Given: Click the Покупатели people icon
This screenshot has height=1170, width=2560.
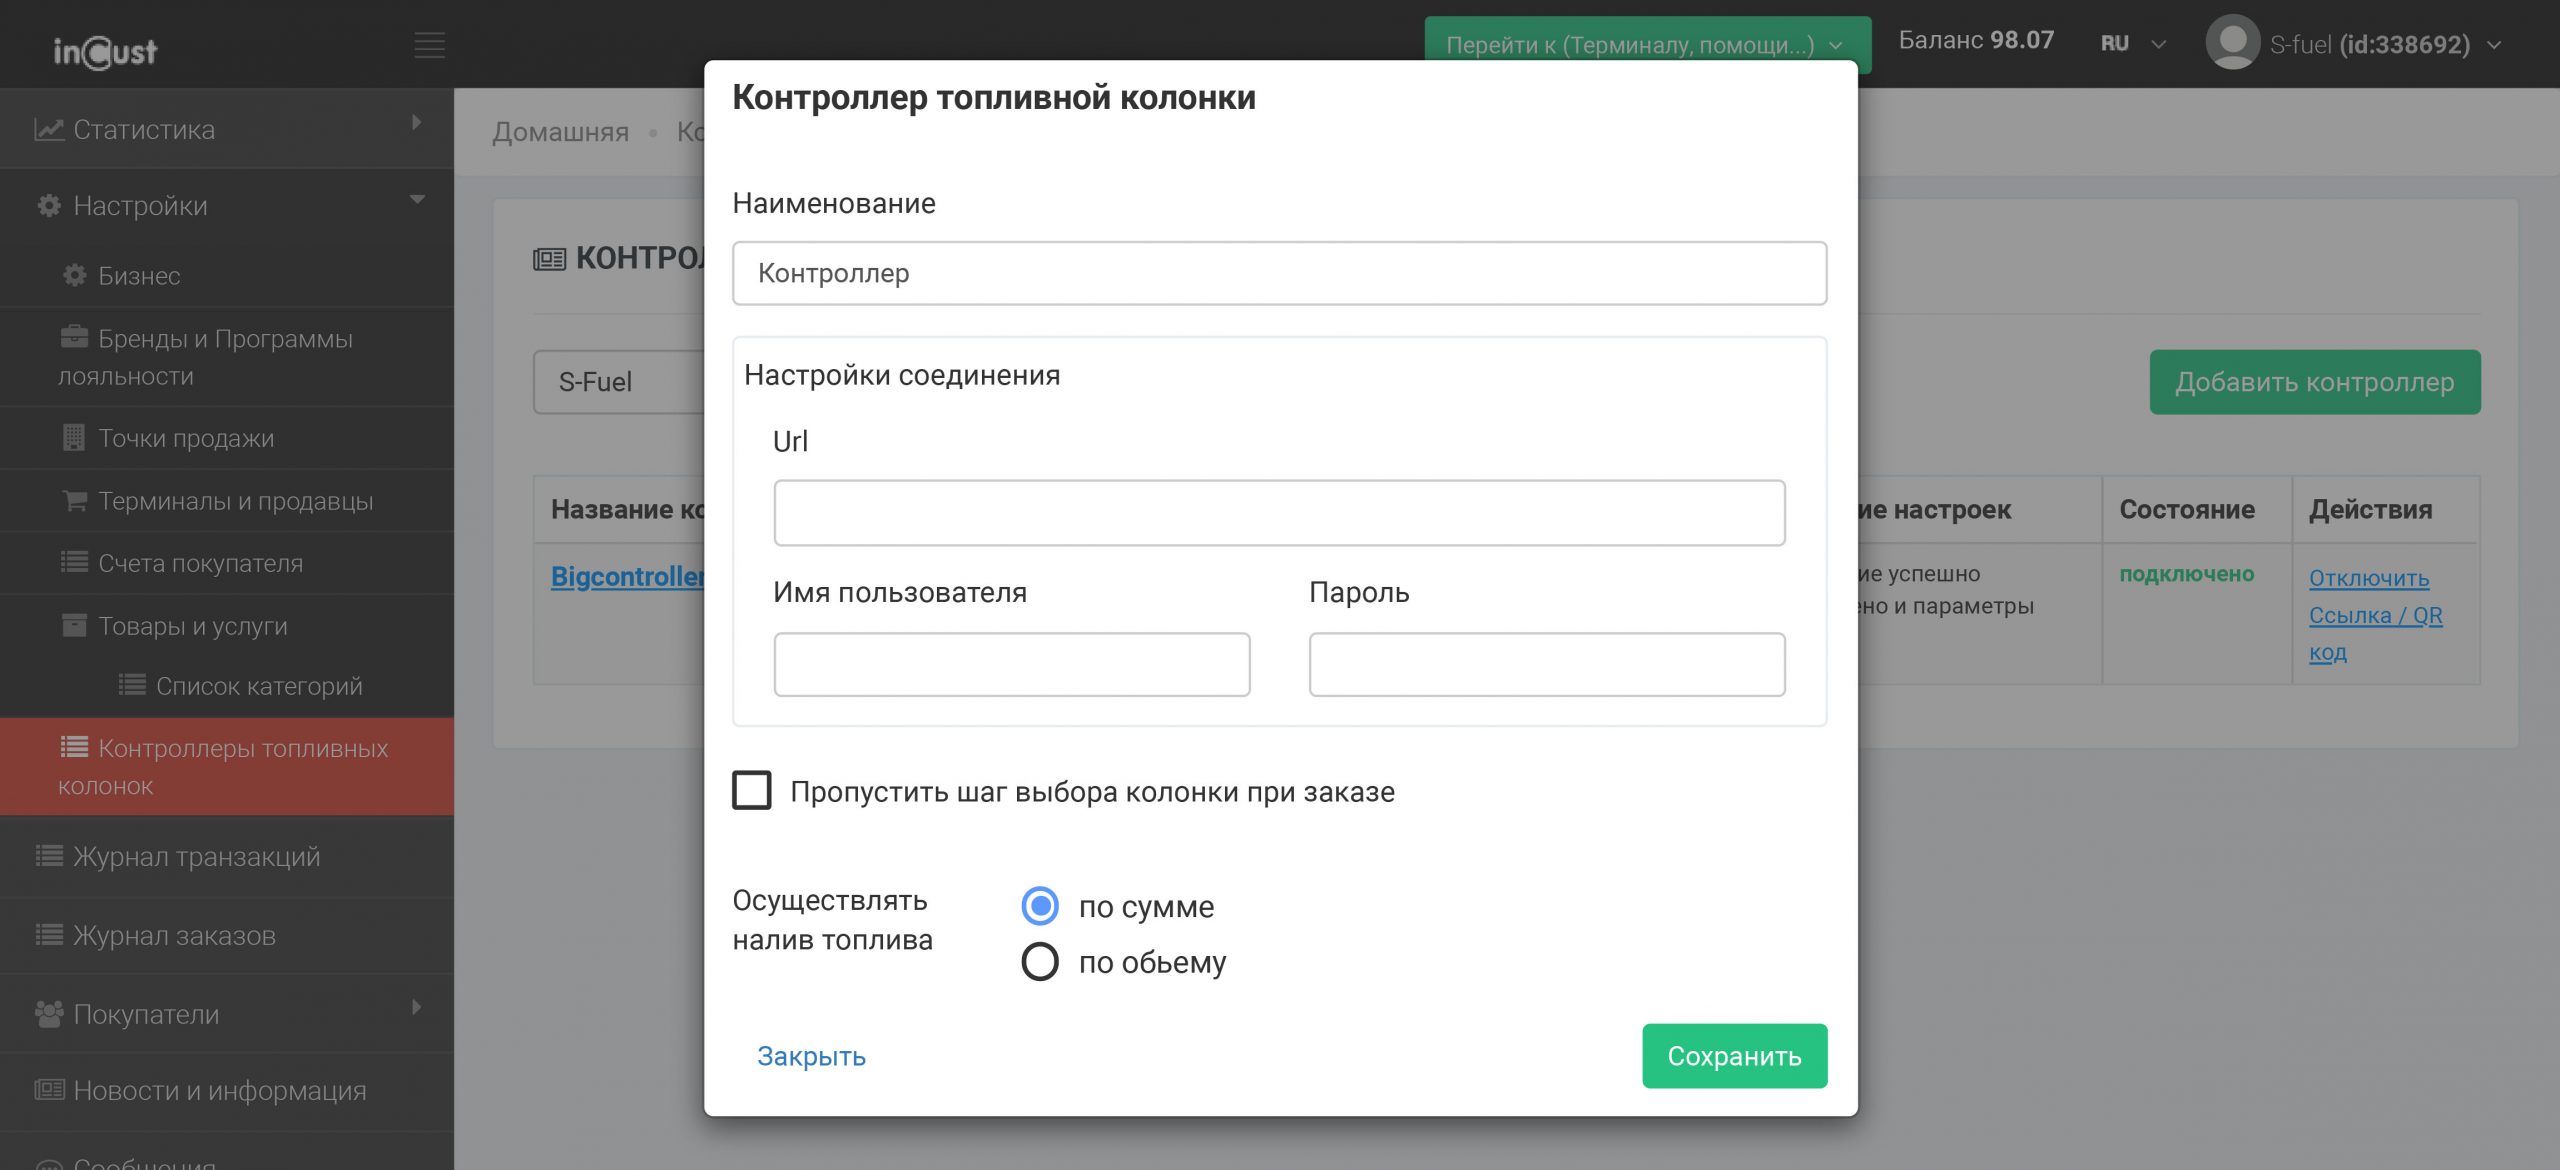Looking at the screenshot, I should pyautogui.click(x=49, y=1014).
